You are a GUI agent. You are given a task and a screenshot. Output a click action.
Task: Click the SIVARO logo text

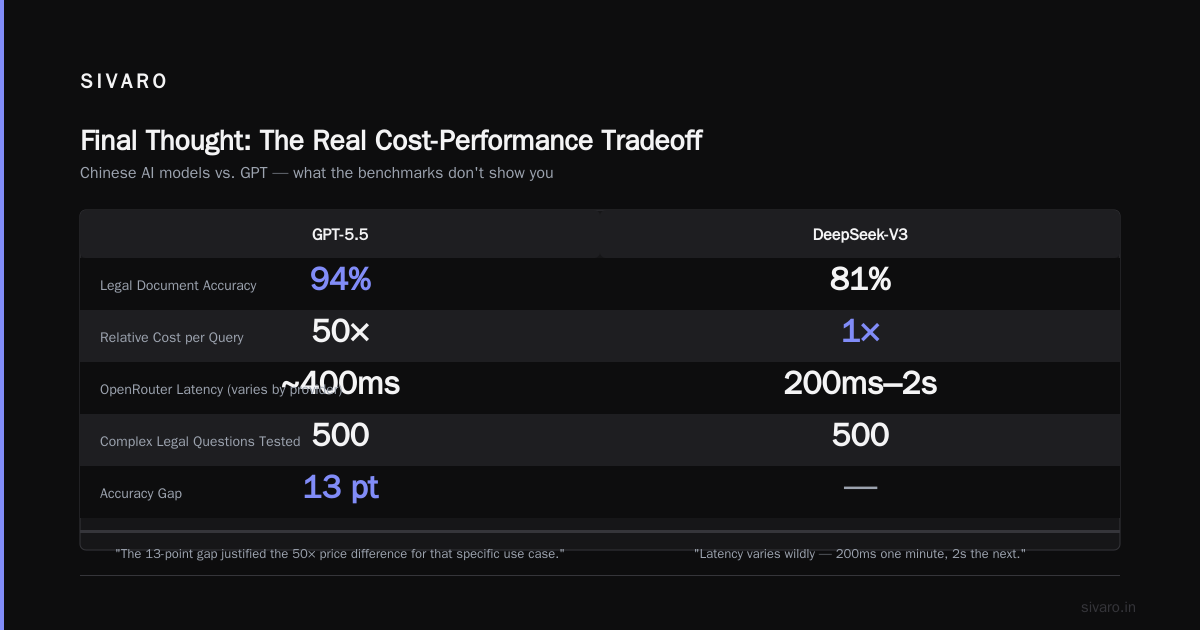tap(124, 82)
